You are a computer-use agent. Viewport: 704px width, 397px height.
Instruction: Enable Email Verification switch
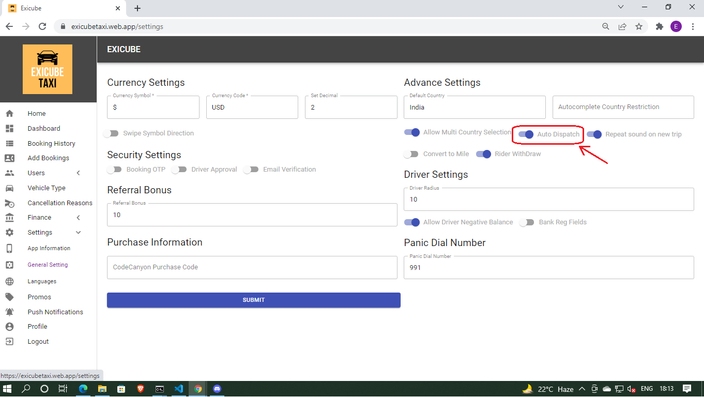251,169
